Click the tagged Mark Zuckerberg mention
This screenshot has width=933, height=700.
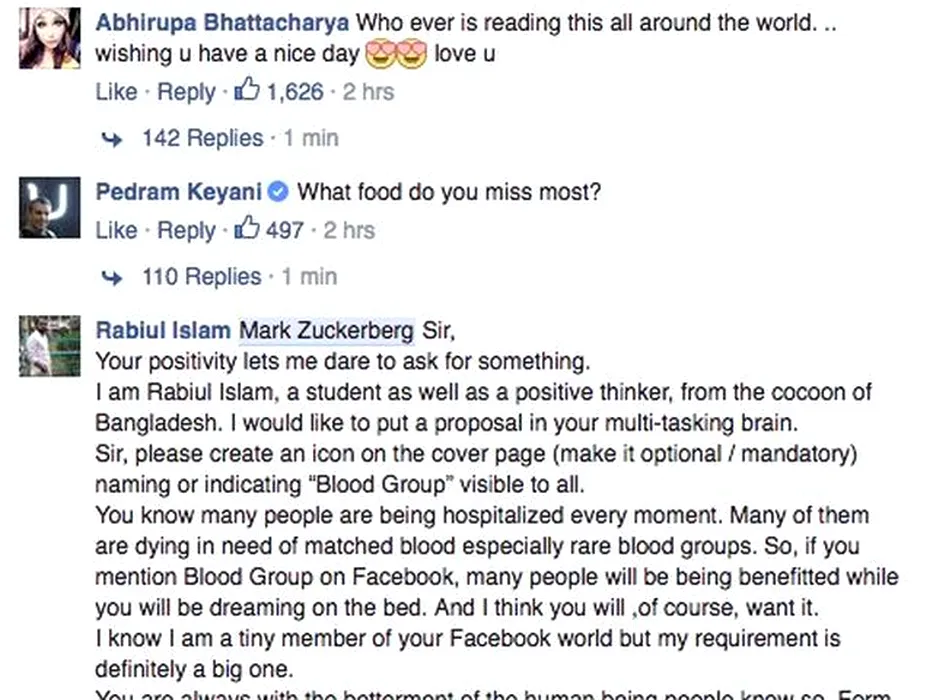327,330
